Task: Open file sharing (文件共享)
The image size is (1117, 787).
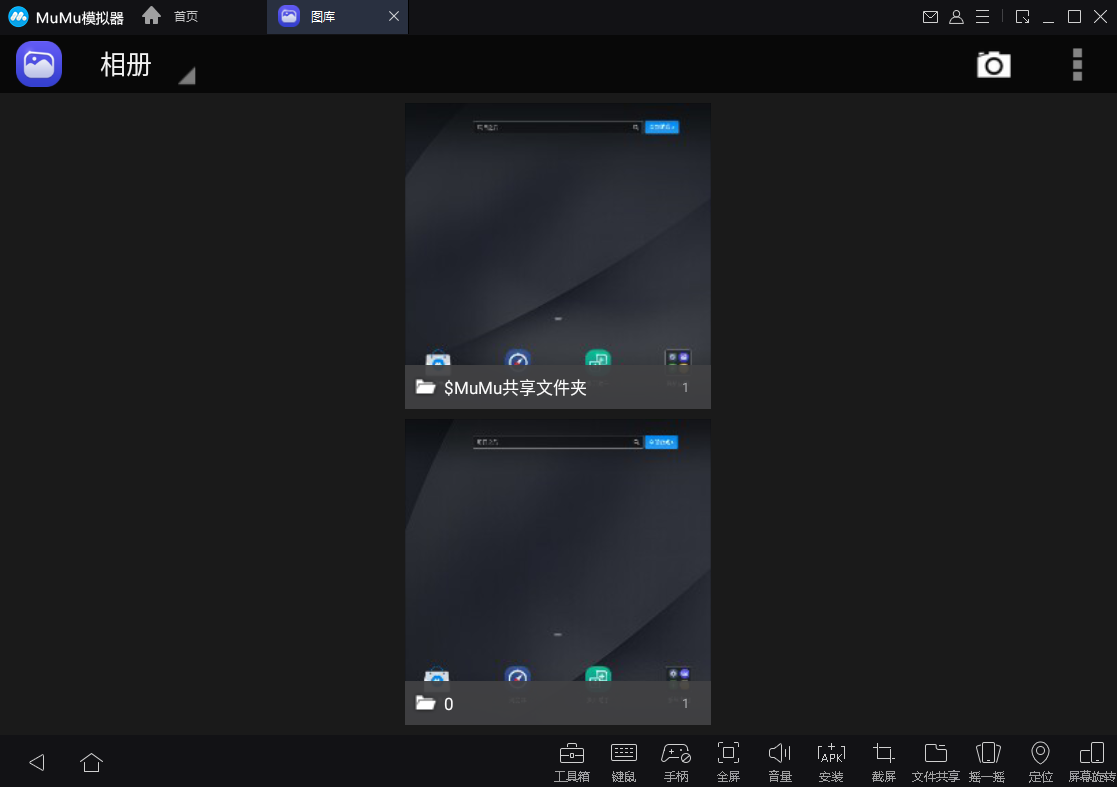Action: pyautogui.click(x=935, y=761)
